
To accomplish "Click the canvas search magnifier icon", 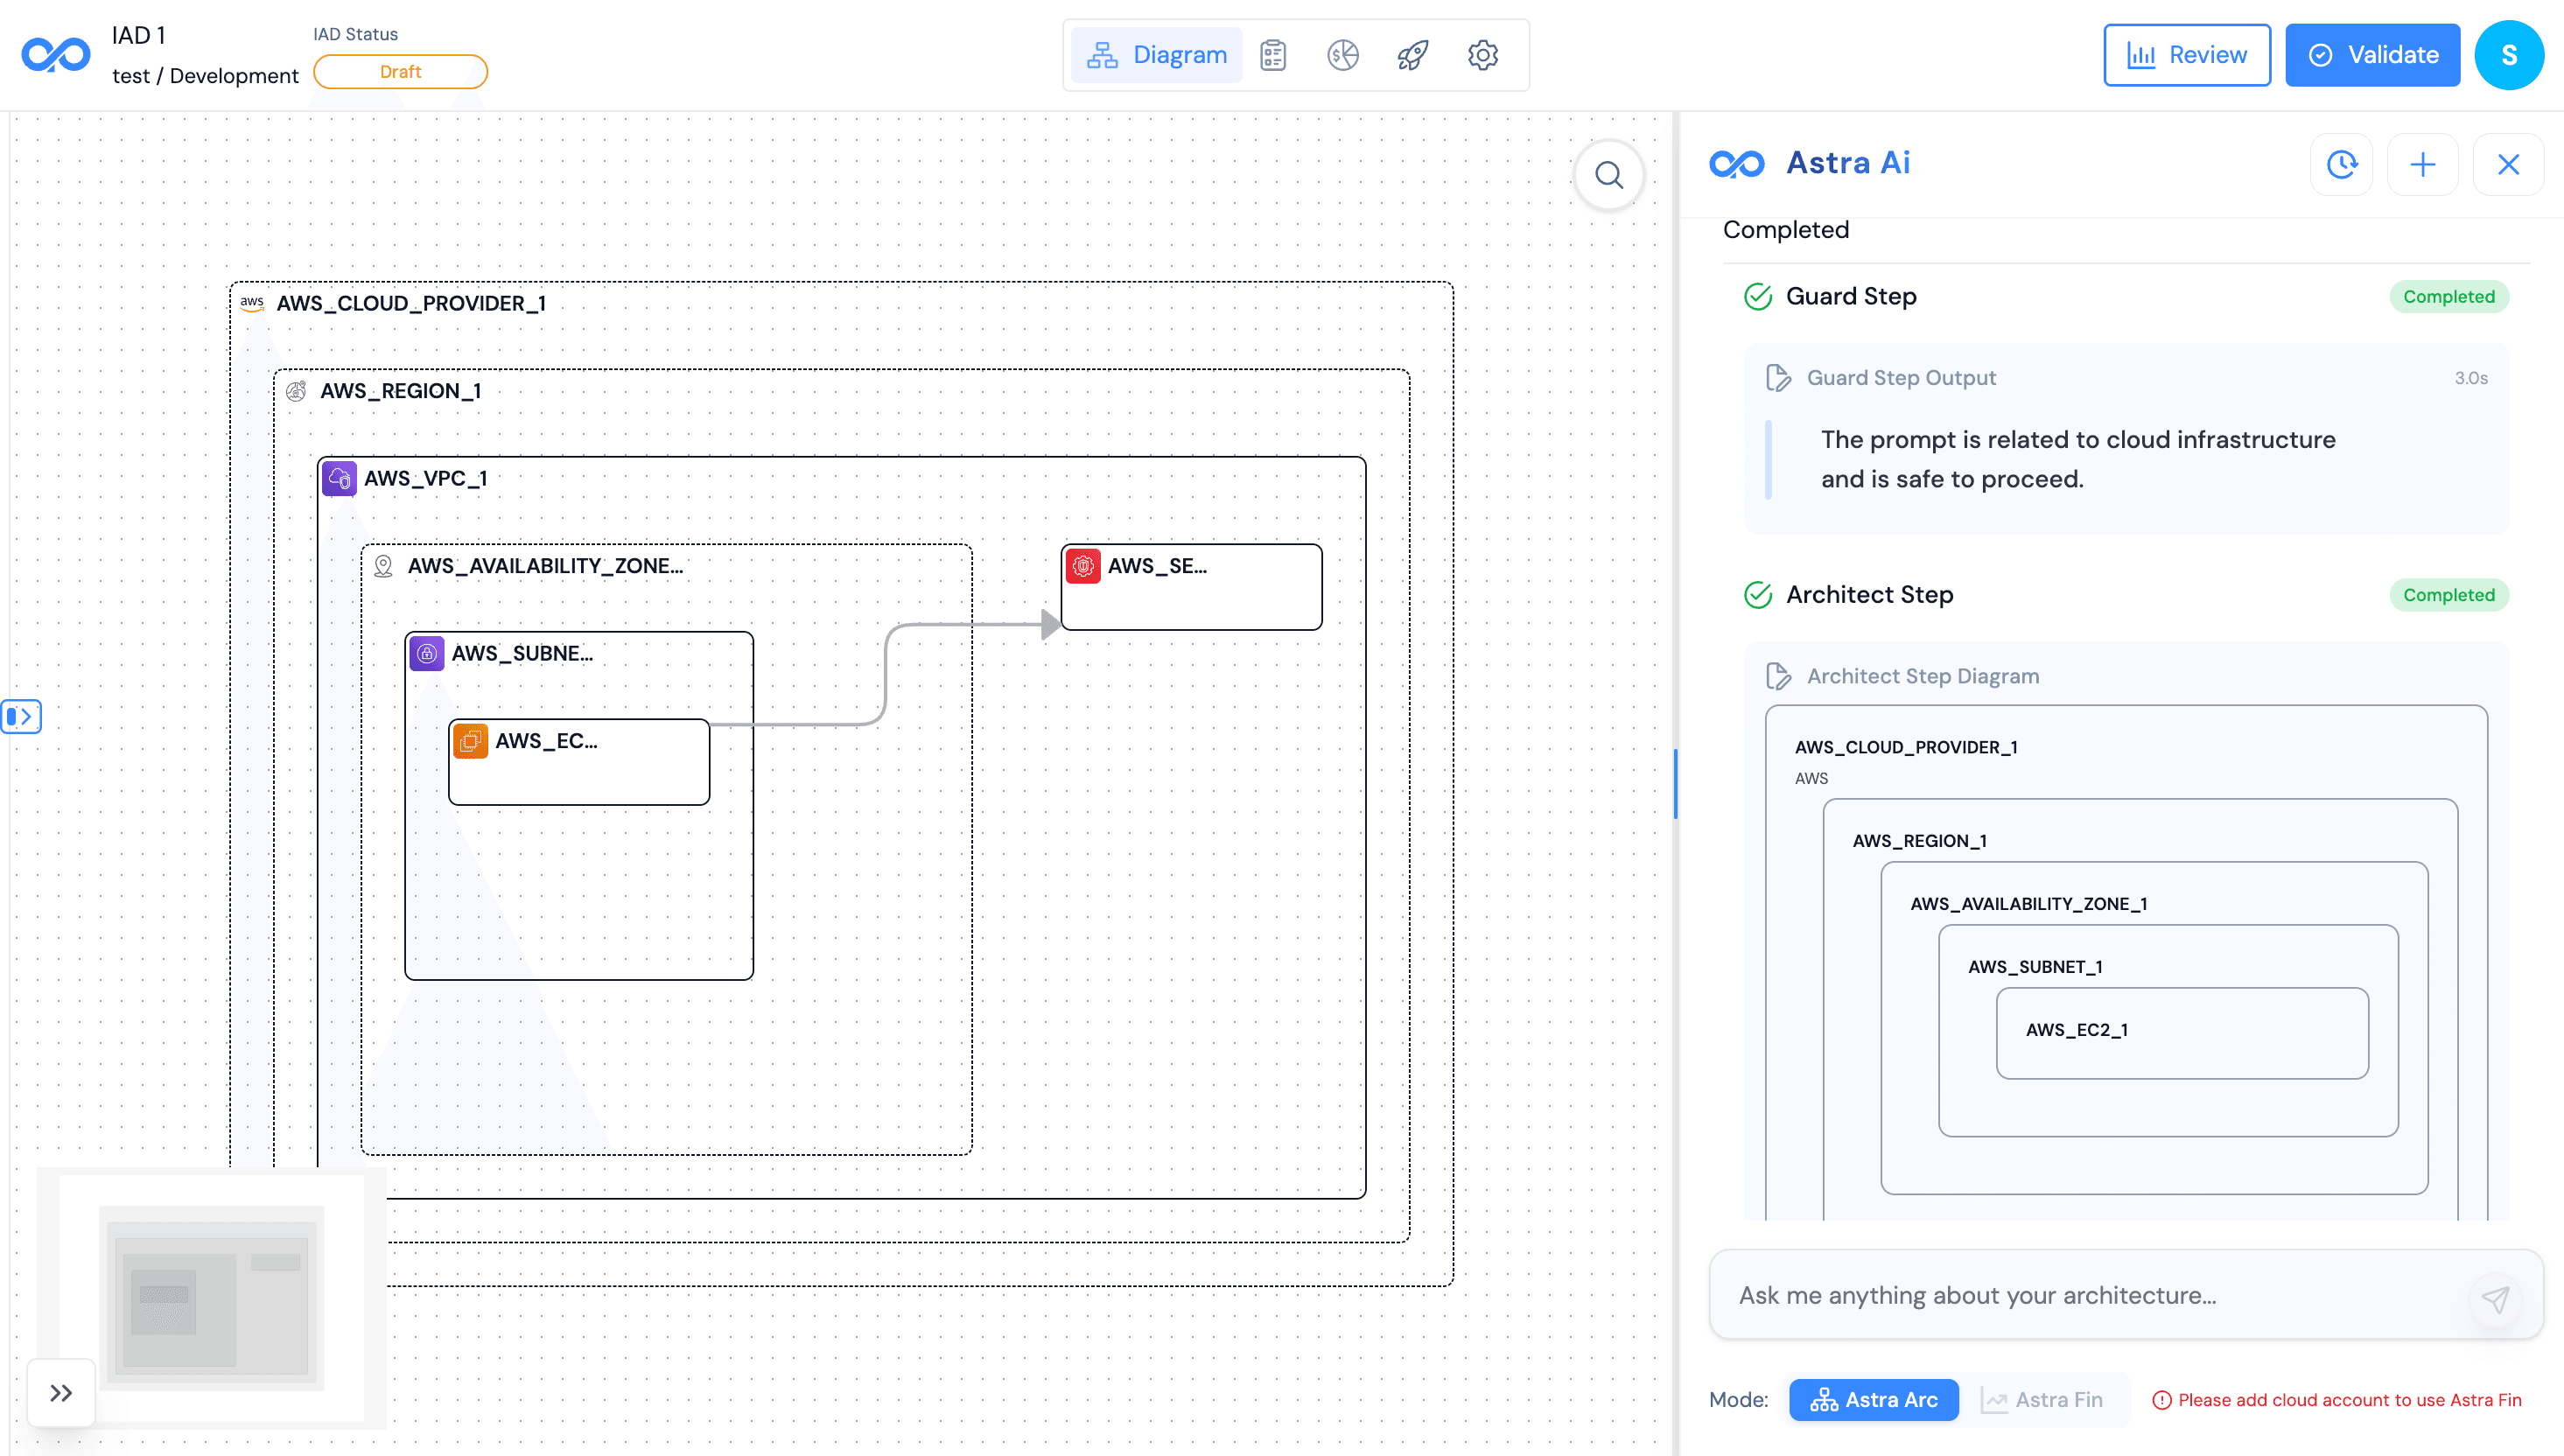I will pyautogui.click(x=1608, y=176).
